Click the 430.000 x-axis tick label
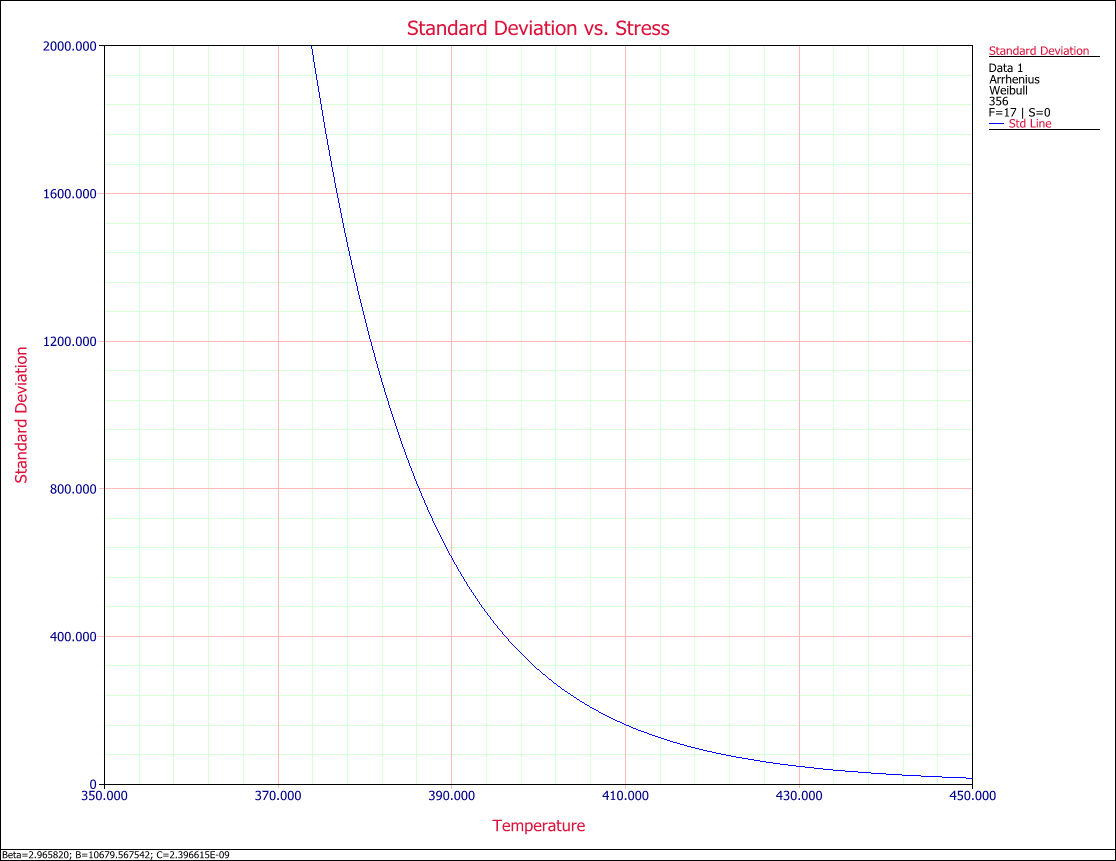This screenshot has width=1116, height=861. pos(798,797)
